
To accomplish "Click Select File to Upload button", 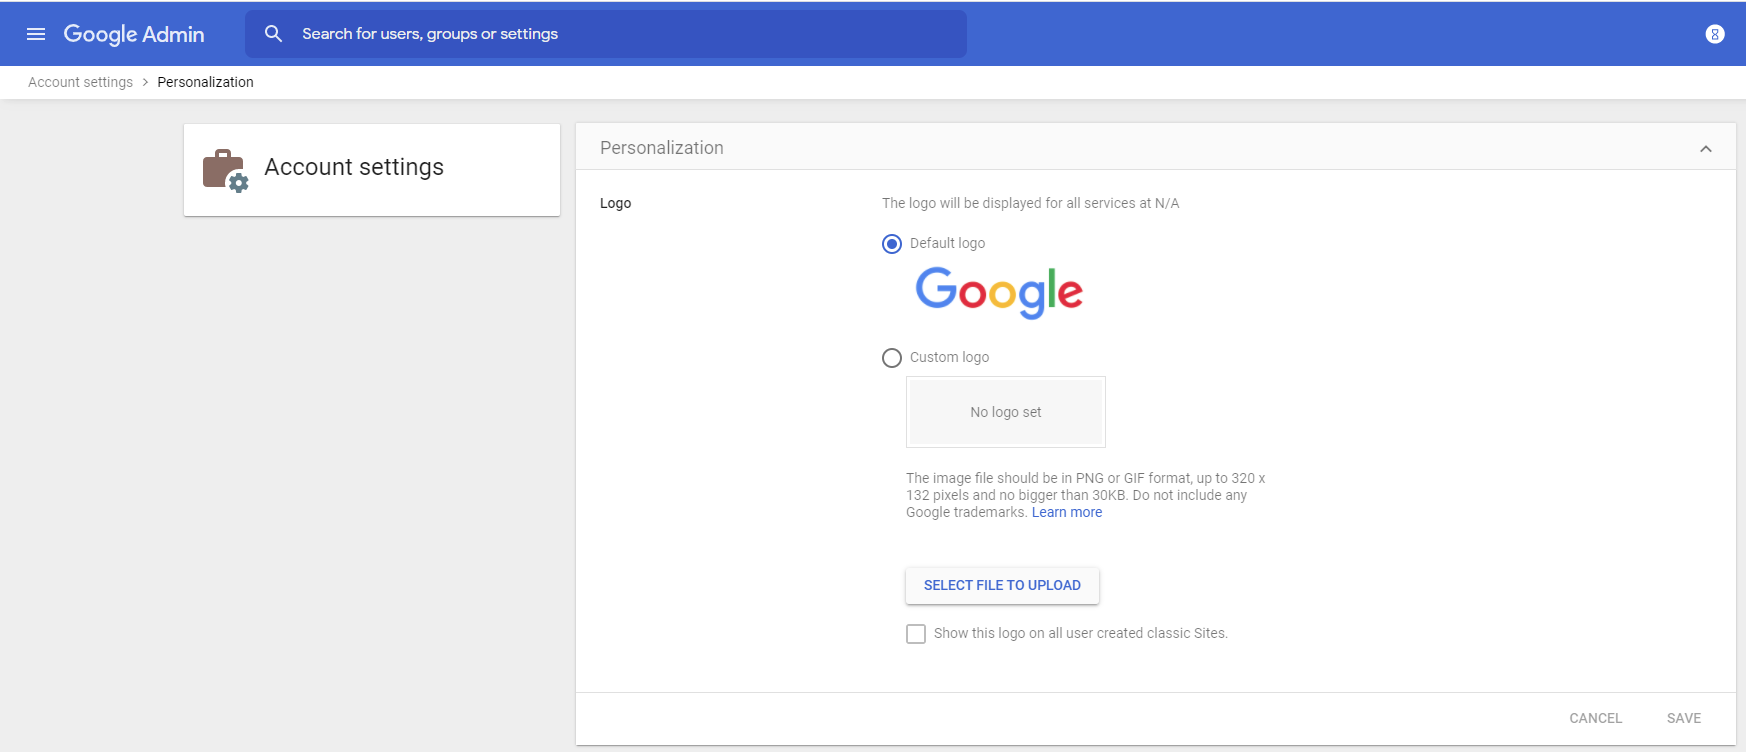I will point(1002,586).
